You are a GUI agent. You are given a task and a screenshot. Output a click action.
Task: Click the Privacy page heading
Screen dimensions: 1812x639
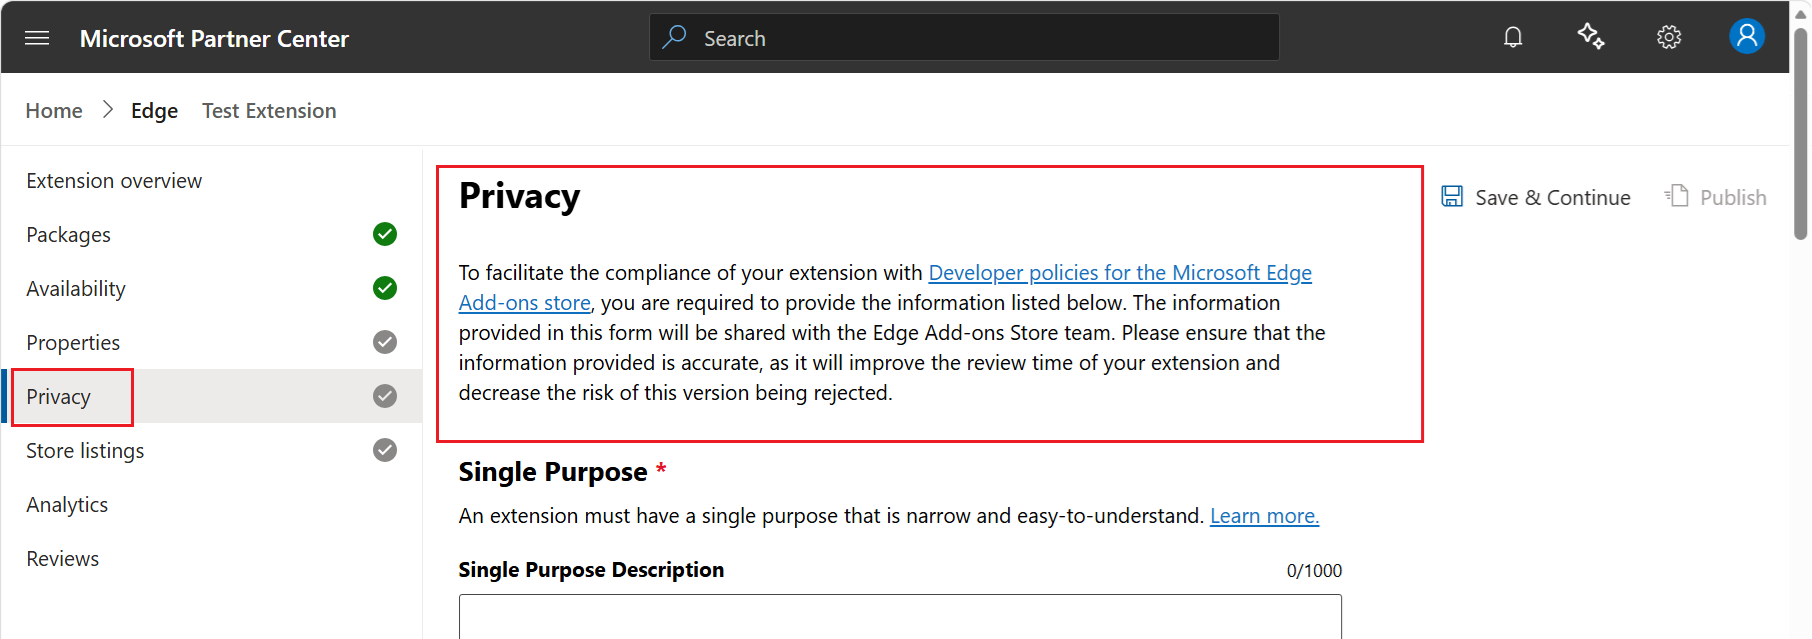point(519,196)
